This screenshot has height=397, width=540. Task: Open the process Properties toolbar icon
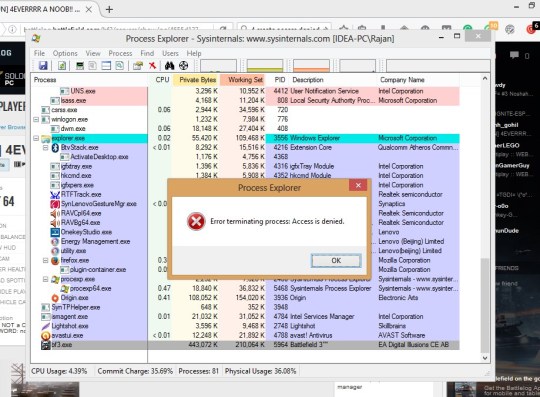pos(138,65)
